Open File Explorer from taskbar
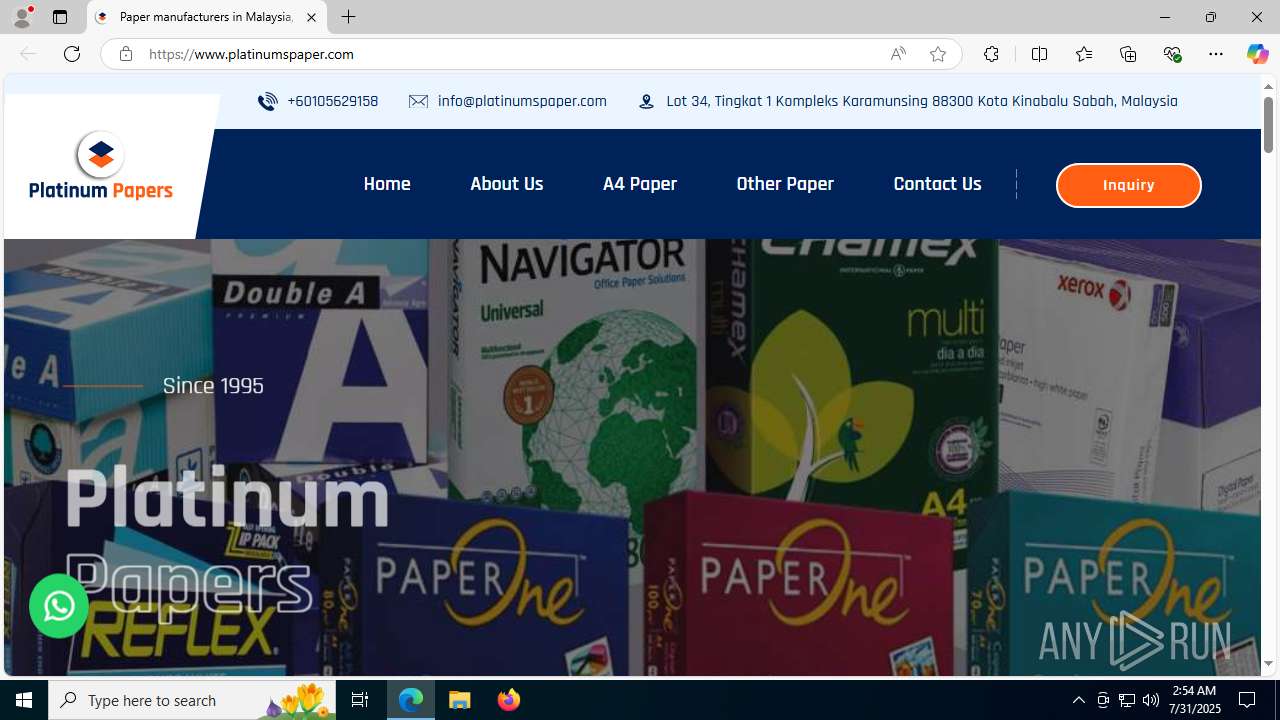1280x720 pixels. tap(460, 700)
